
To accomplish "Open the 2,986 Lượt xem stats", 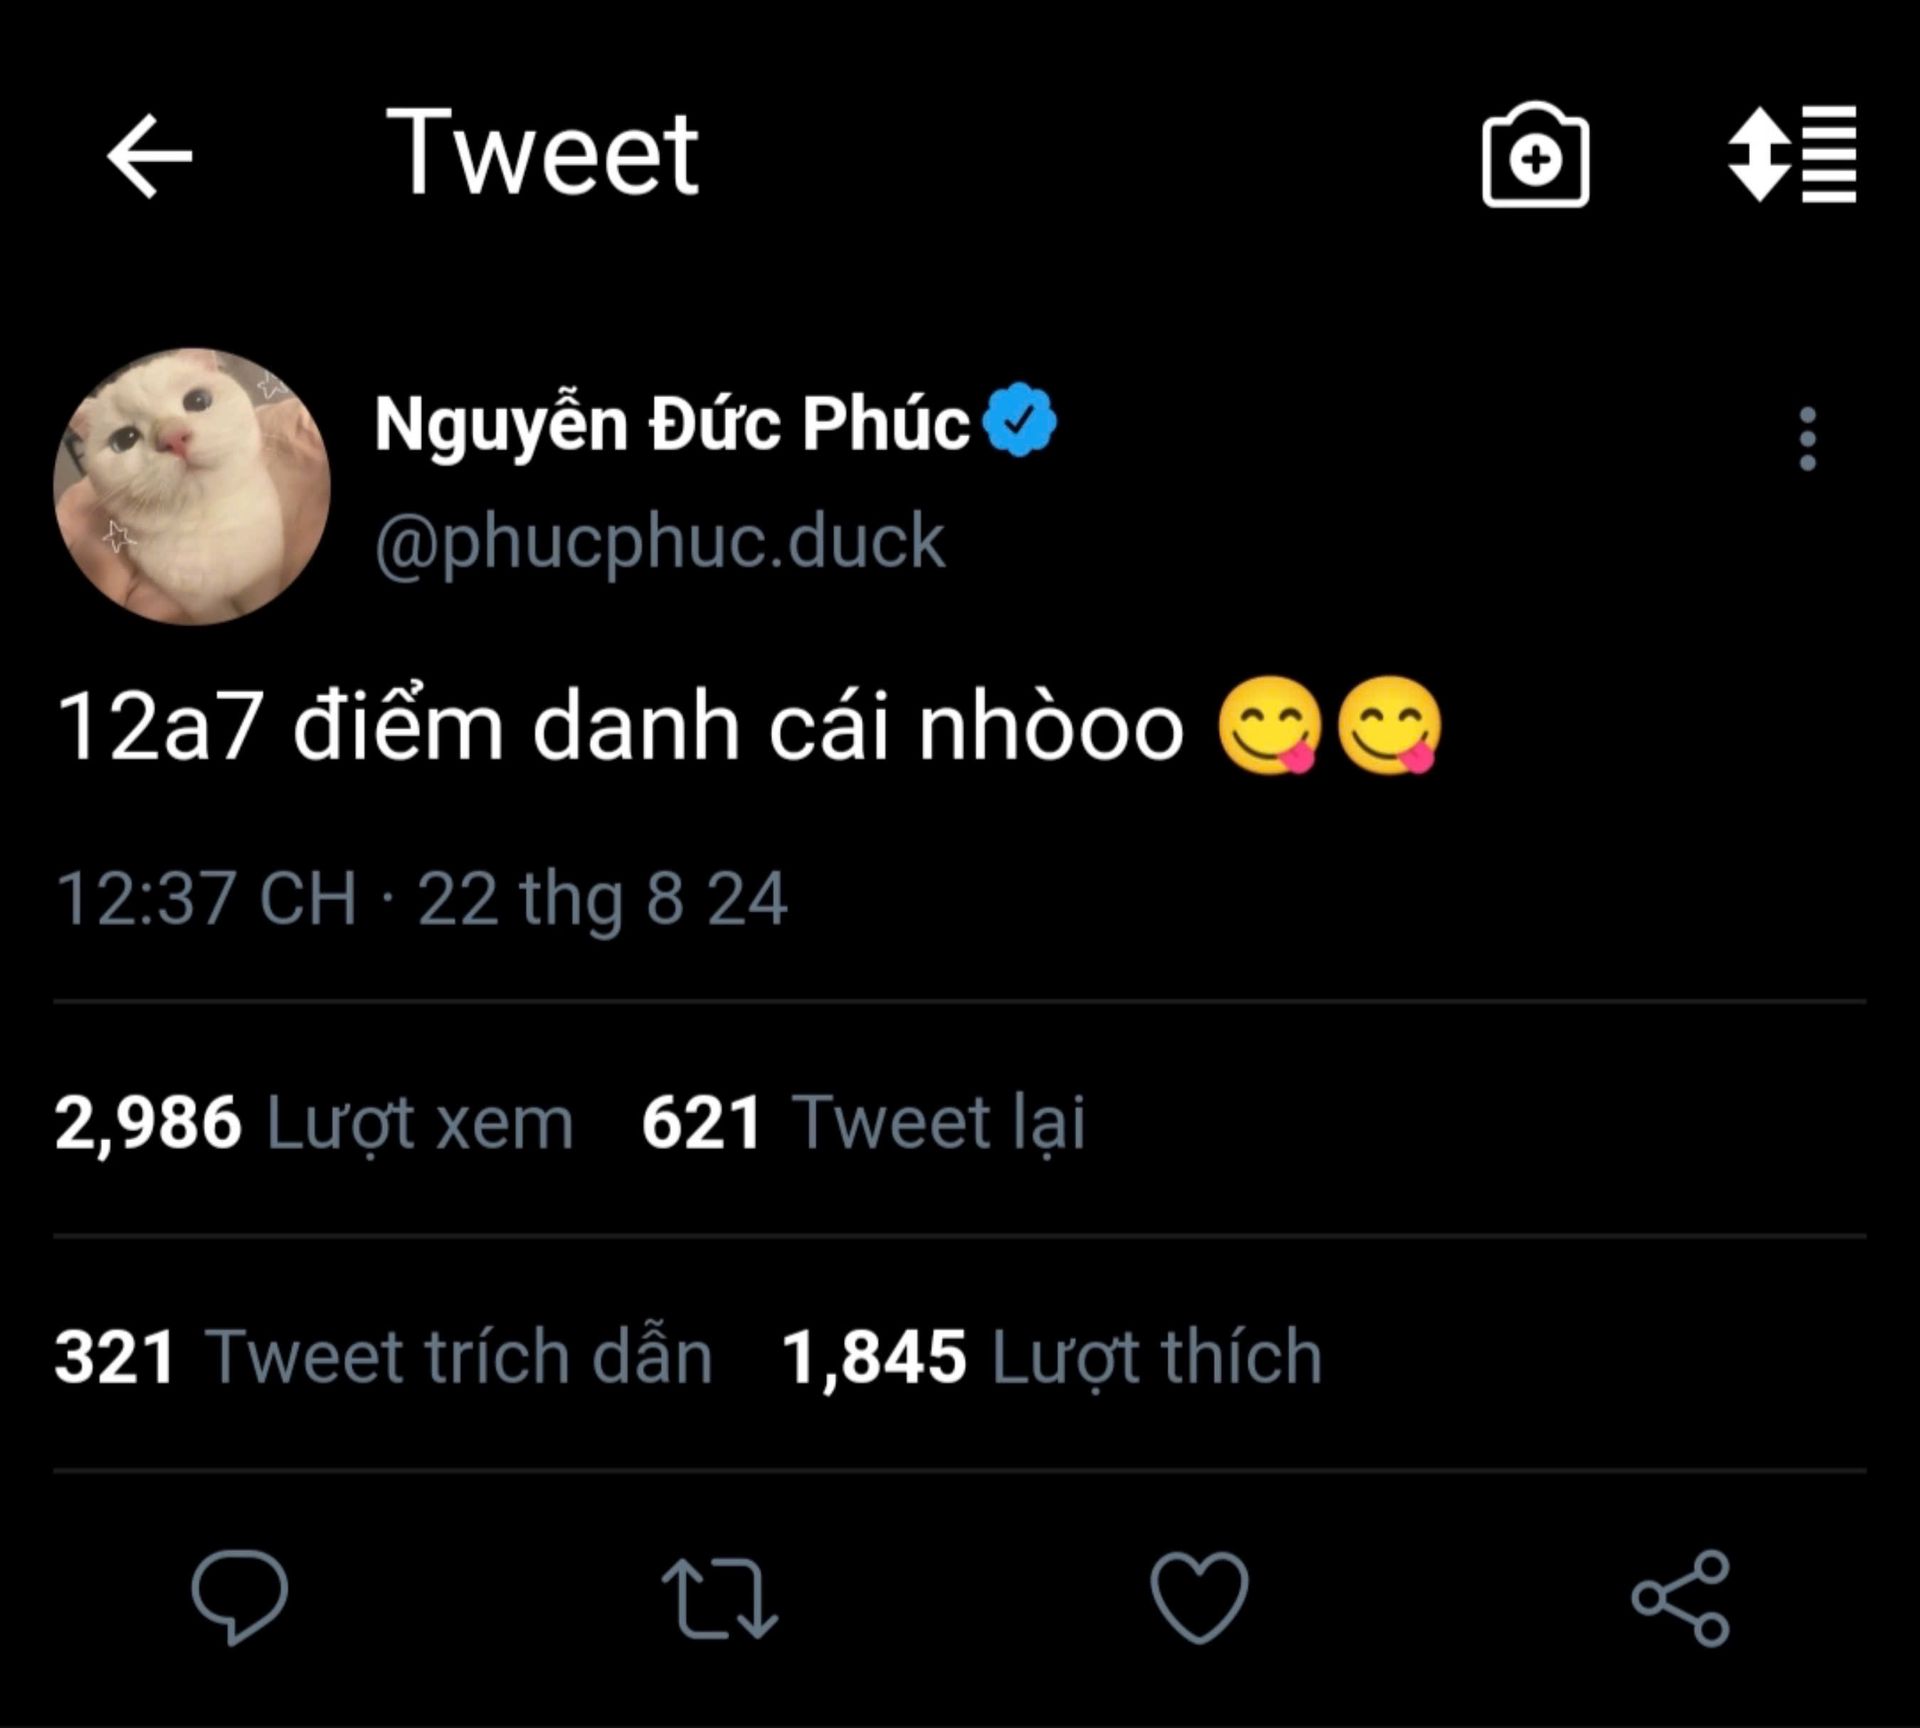I will 313,1121.
